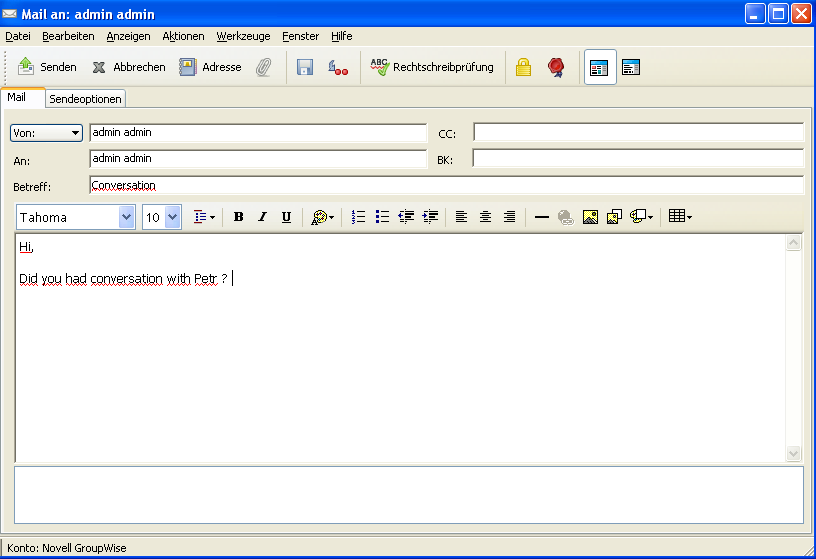The height and width of the screenshot is (559, 816).
Task: Click the grayed hyperlink icon
Action: (x=566, y=217)
